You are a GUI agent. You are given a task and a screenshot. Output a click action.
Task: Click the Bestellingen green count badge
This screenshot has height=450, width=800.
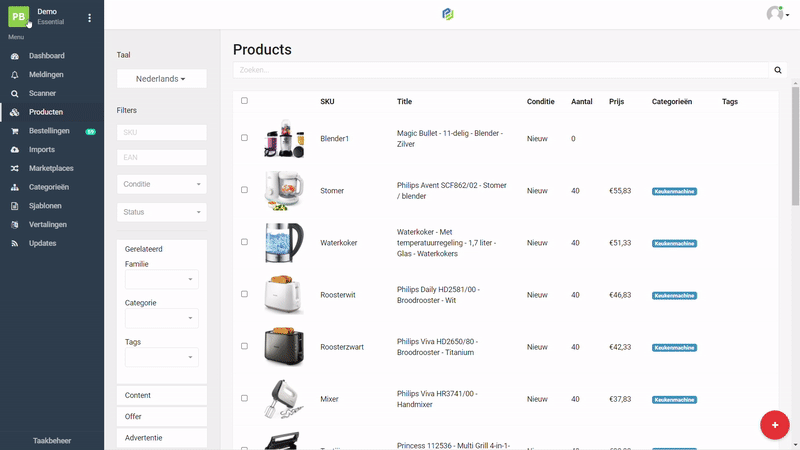pos(90,132)
